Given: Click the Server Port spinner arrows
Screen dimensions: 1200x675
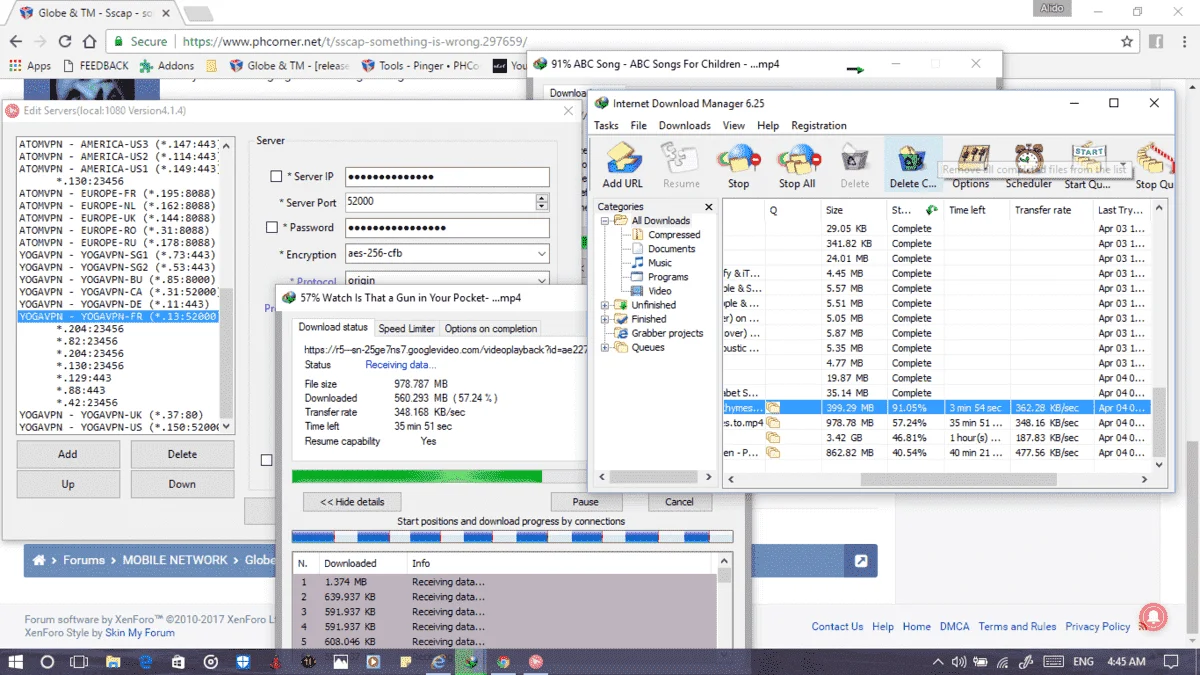Looking at the screenshot, I should pos(542,202).
